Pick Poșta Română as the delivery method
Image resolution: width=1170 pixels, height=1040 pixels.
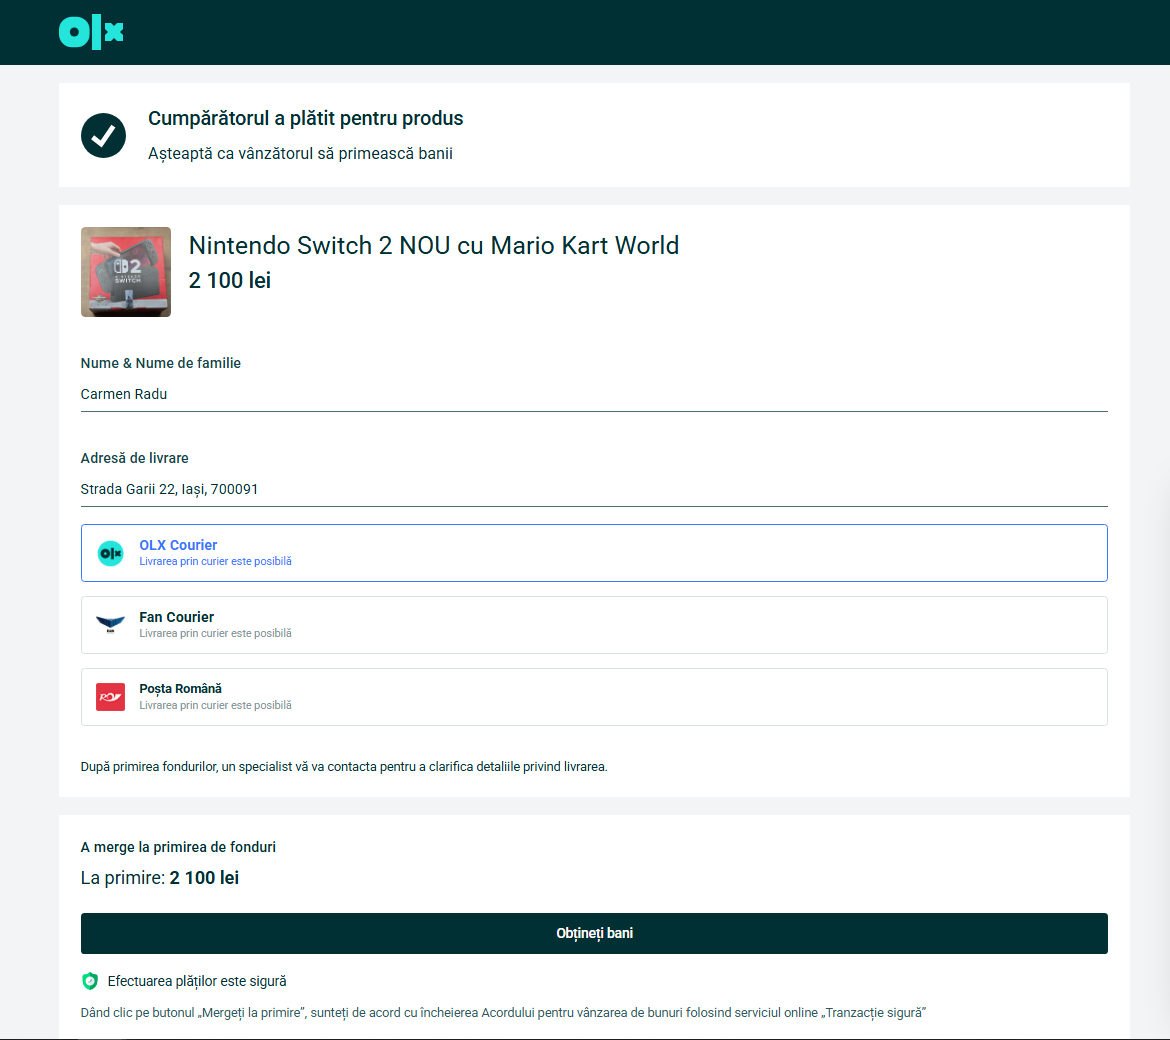[594, 697]
